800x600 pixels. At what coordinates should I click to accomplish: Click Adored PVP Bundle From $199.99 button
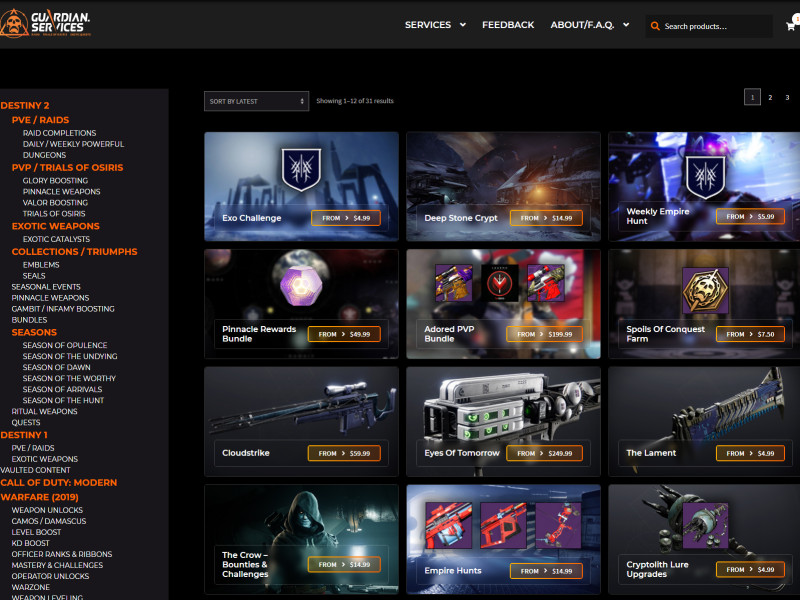click(x=544, y=334)
